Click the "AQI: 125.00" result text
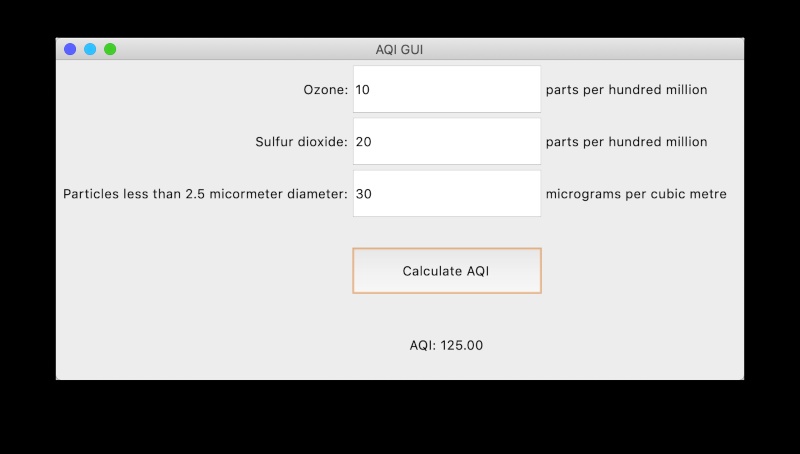 pyautogui.click(x=446, y=346)
